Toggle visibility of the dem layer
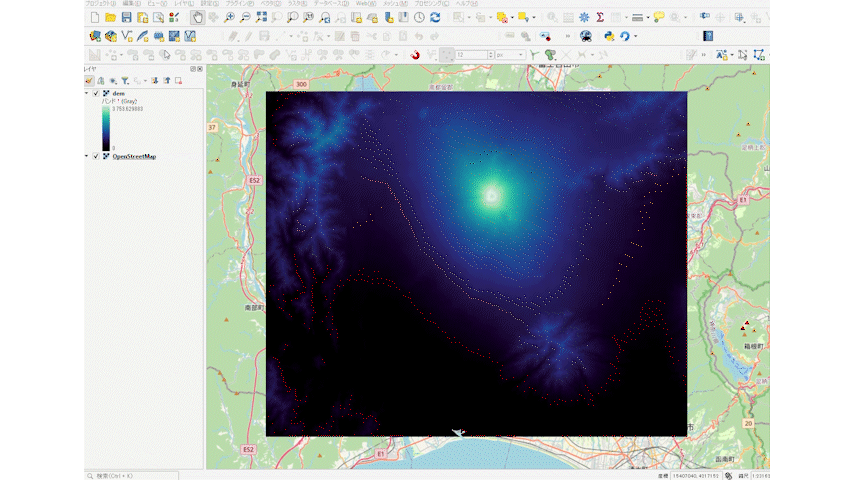This screenshot has height=480, width=854. pos(96,94)
